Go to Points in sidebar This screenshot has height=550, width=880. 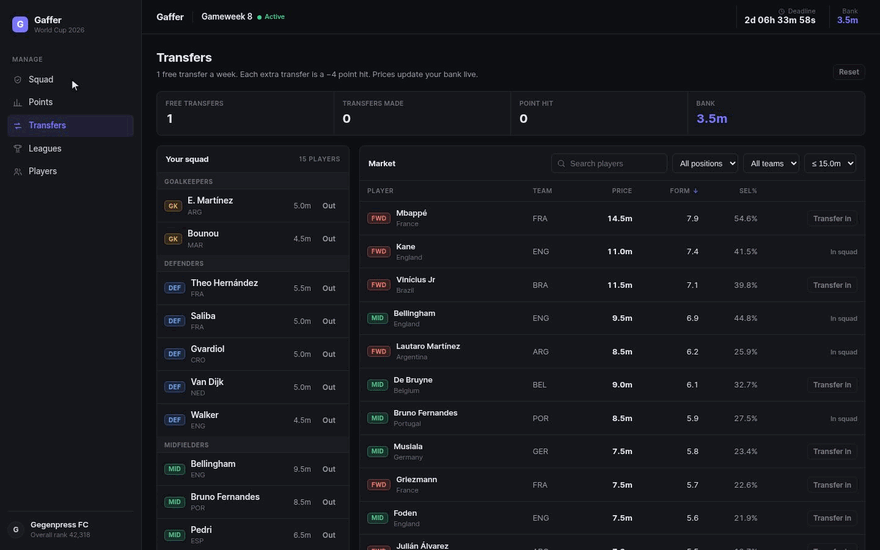click(x=71, y=102)
